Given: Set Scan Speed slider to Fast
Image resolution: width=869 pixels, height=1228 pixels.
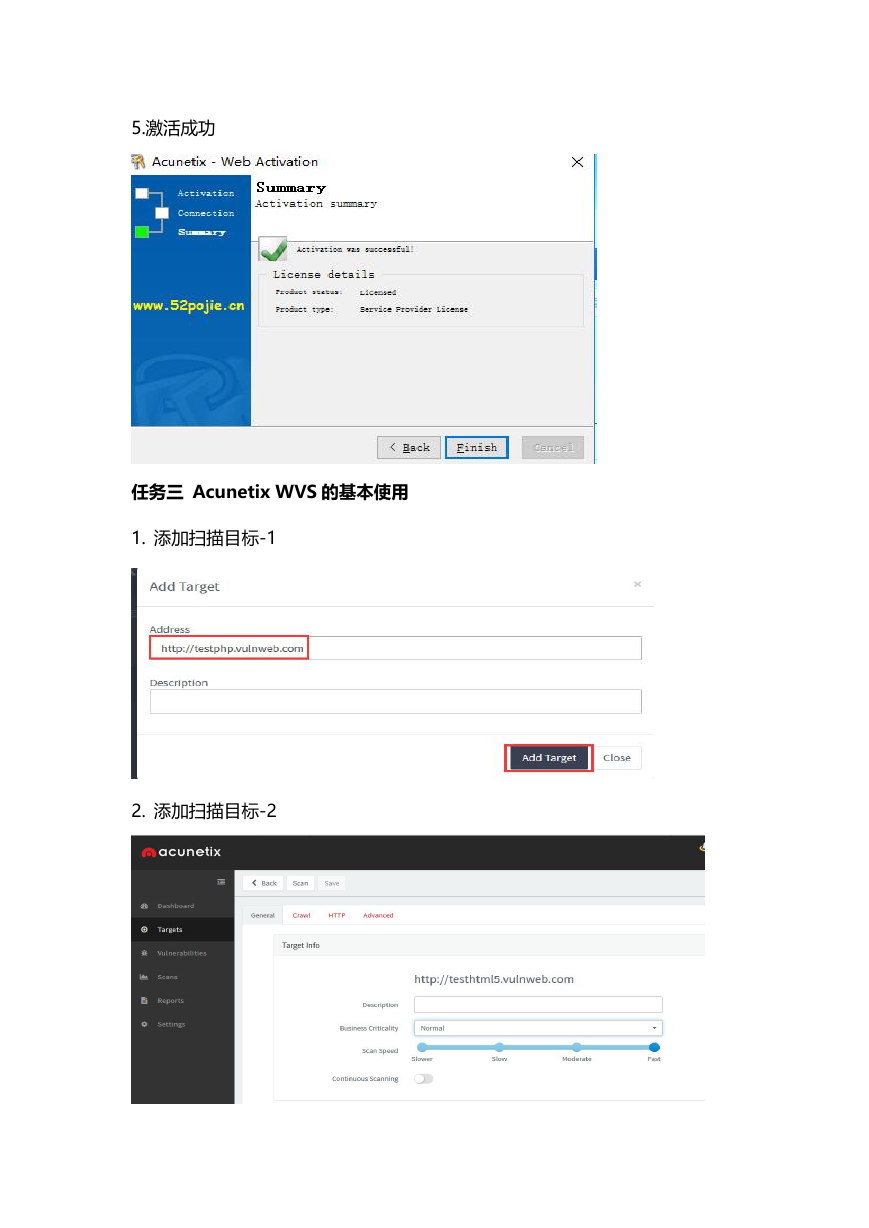Looking at the screenshot, I should click(654, 1047).
